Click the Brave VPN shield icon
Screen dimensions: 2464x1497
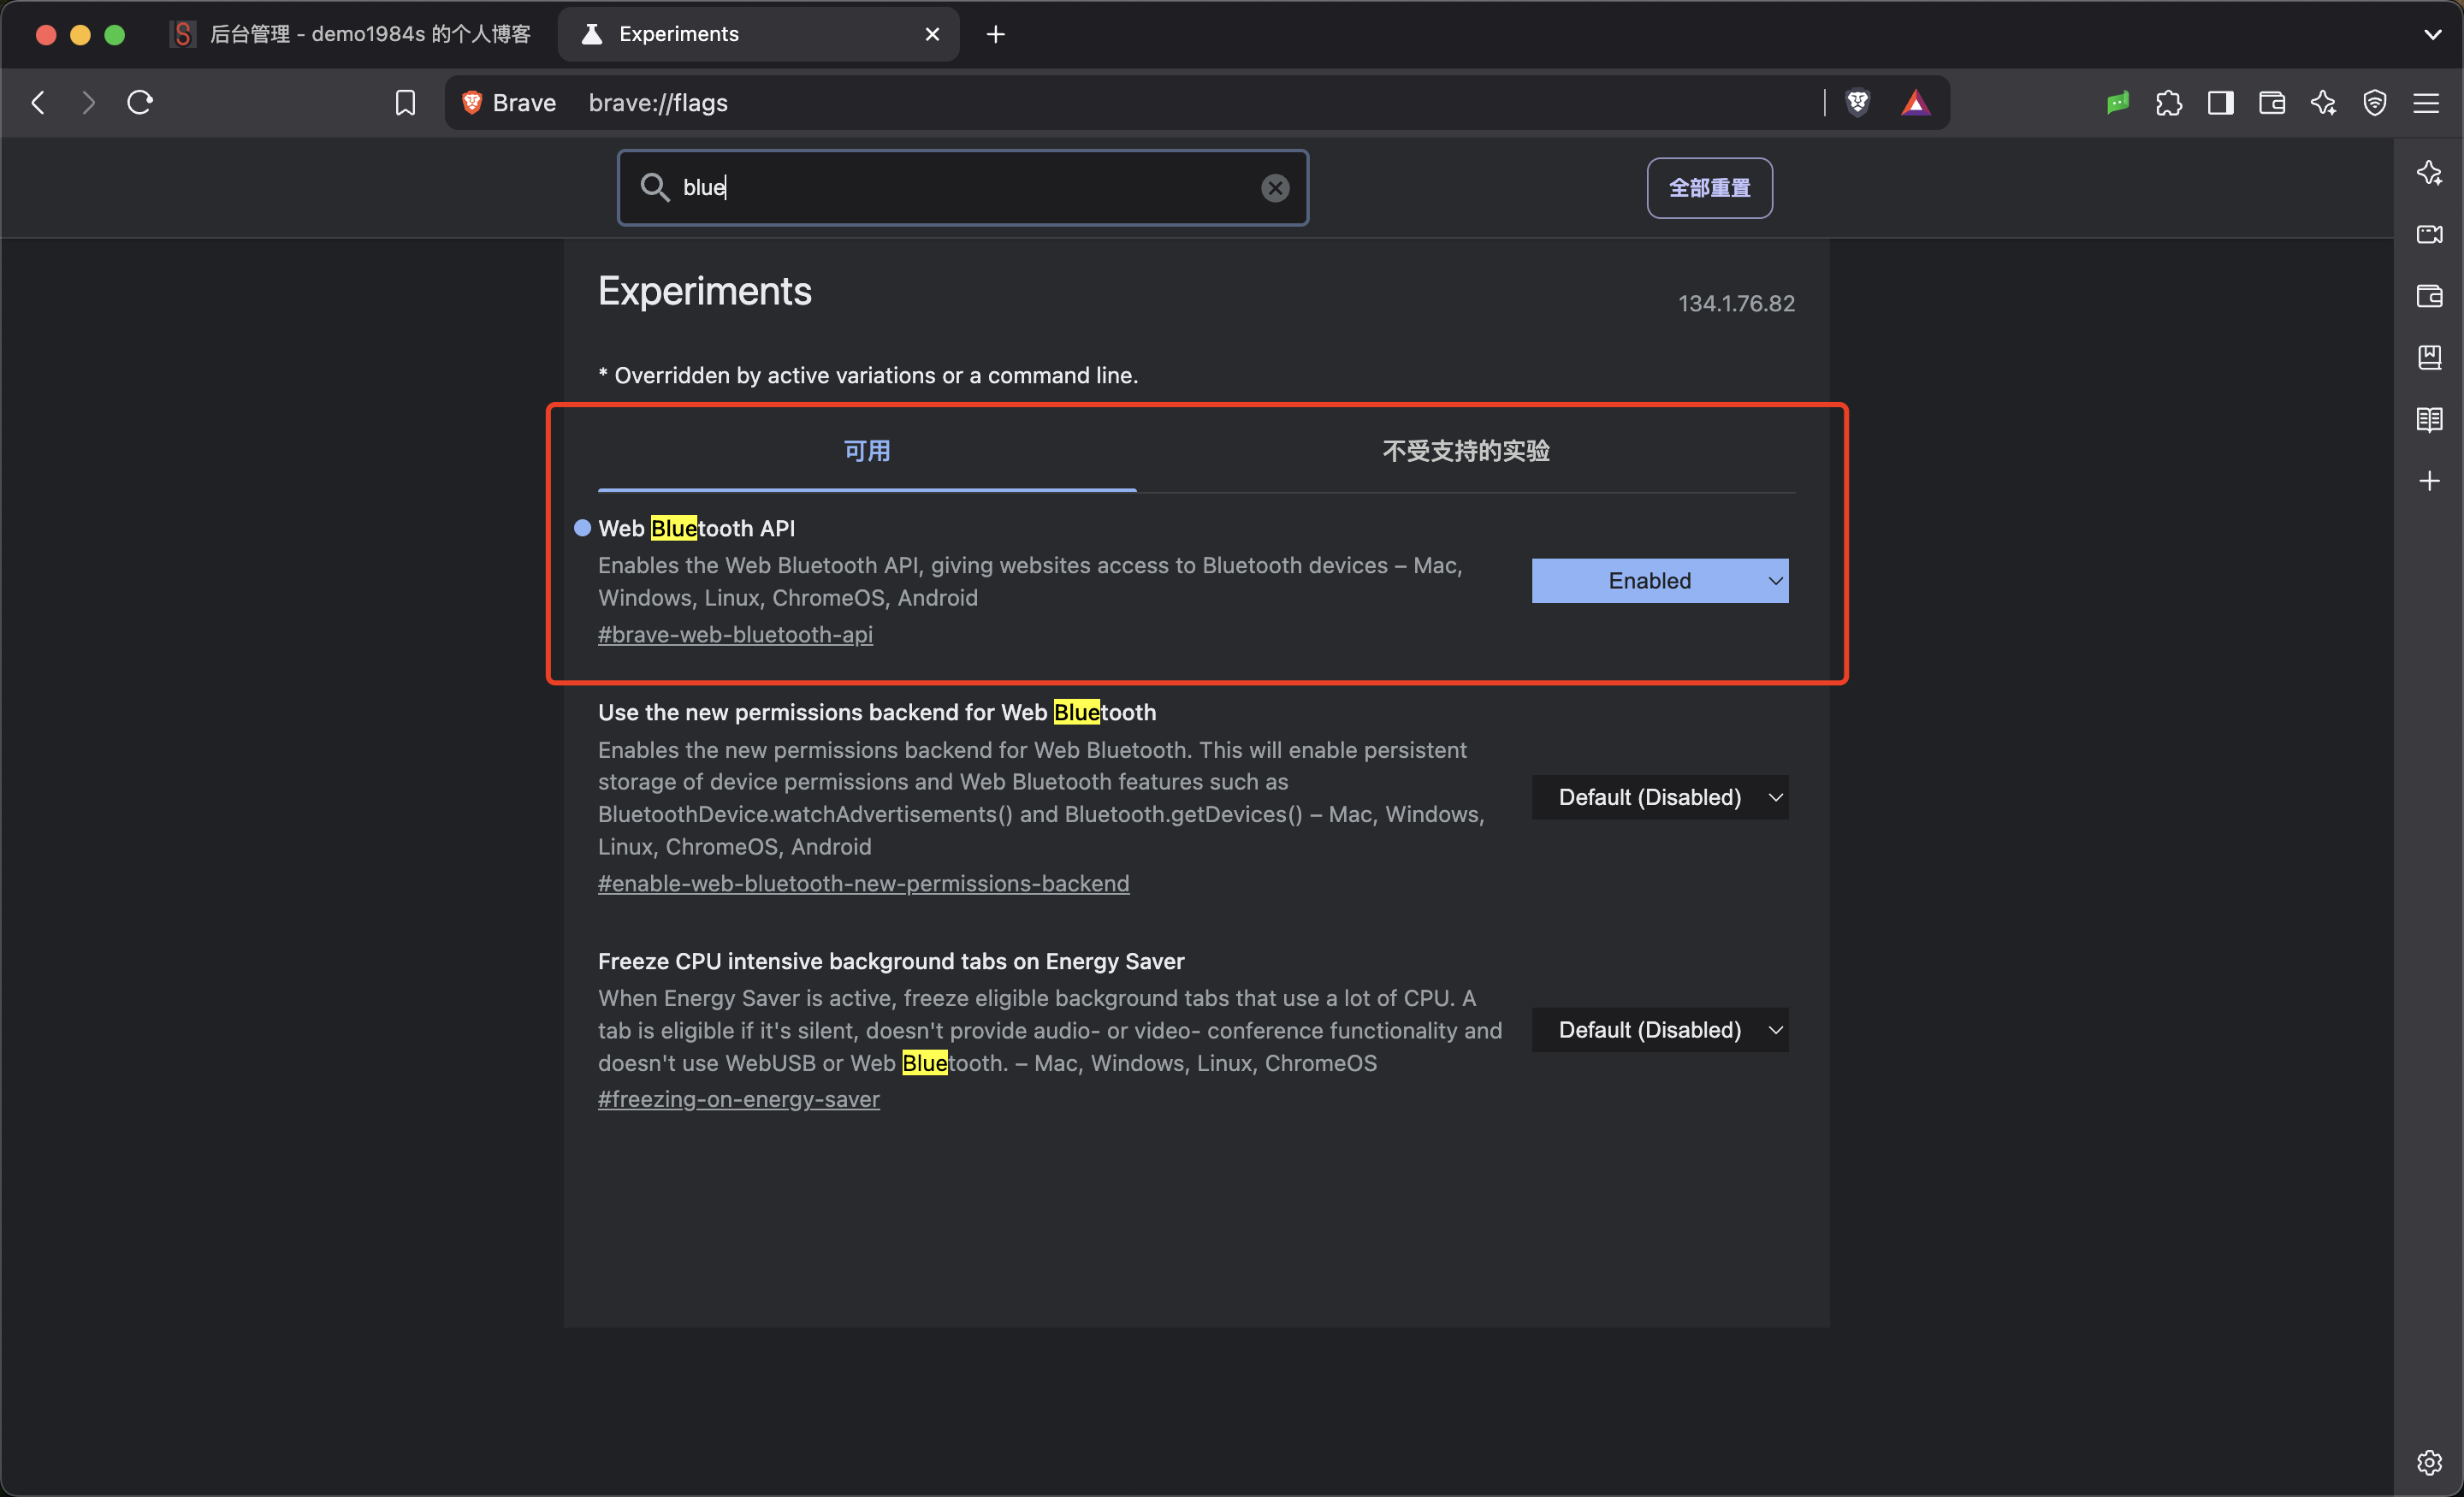point(2374,103)
